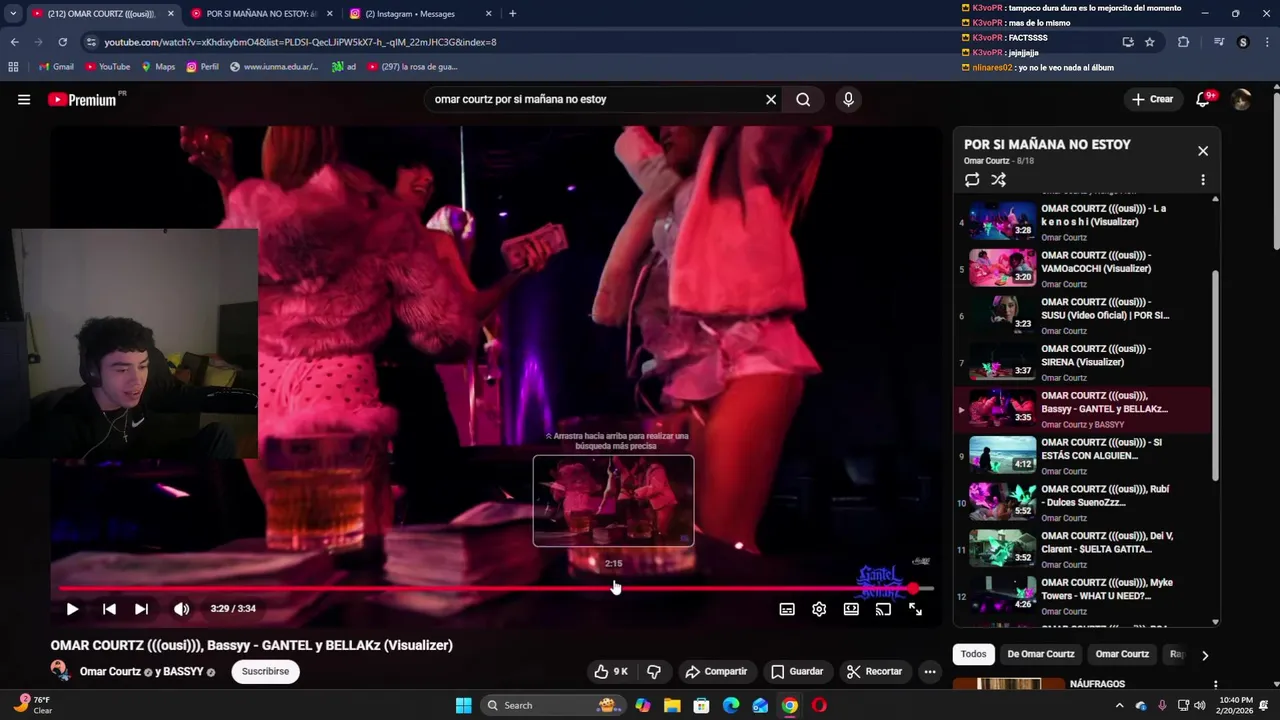Open Chrome extensions puzzle icon
Screen dimensions: 1280x720
1184,42
